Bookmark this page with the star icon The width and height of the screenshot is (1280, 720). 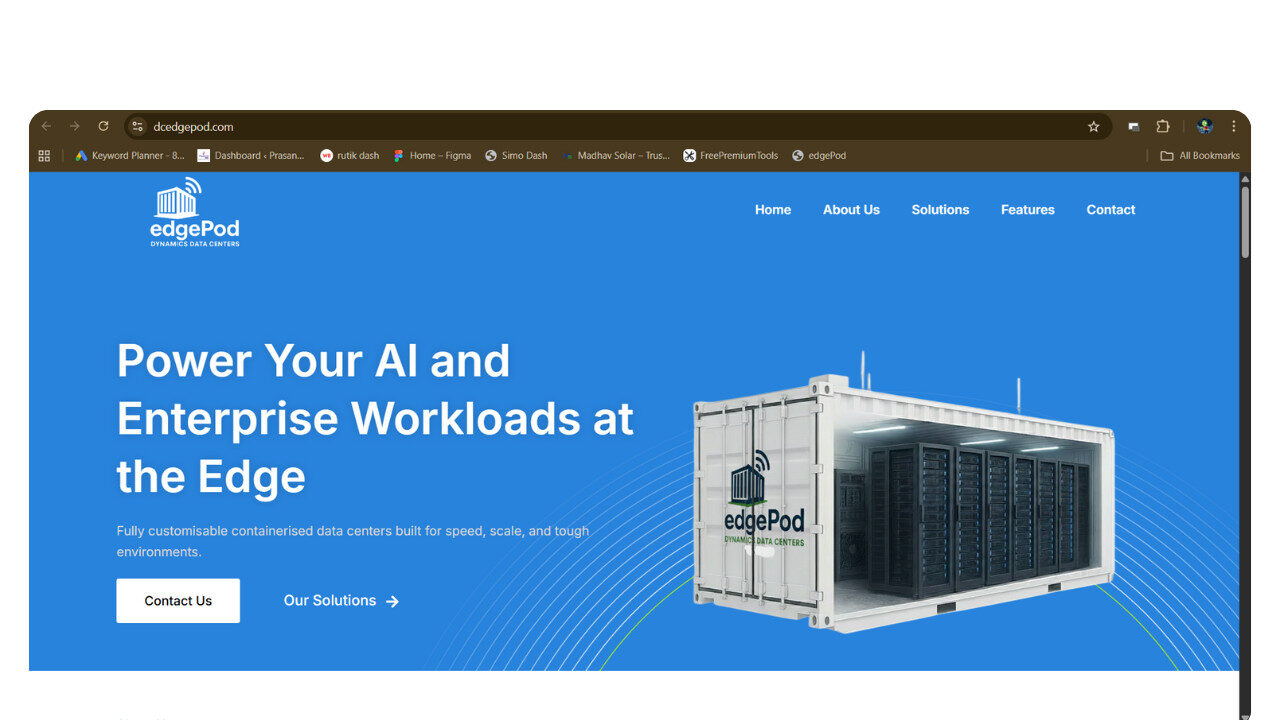[1093, 127]
